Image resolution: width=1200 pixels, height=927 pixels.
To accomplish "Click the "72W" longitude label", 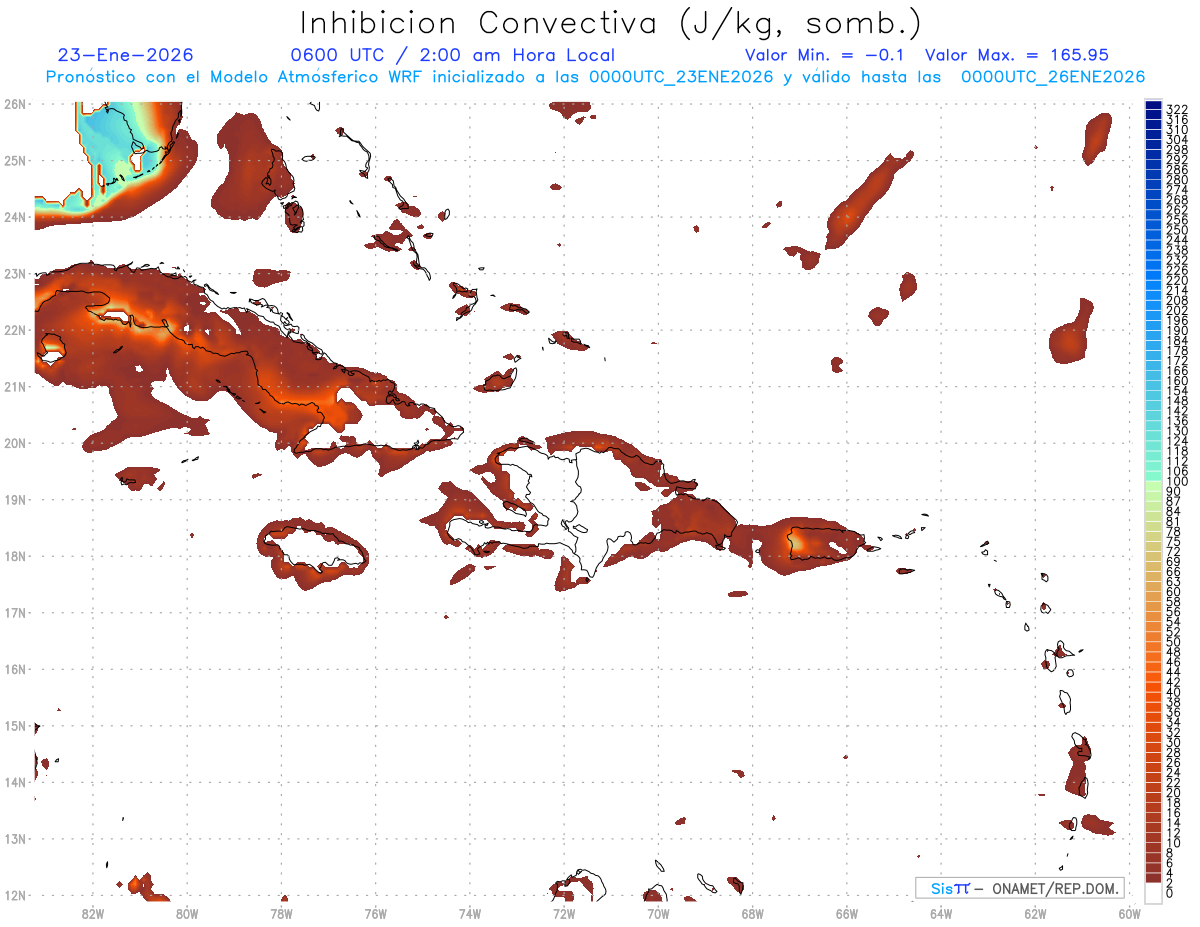I will (x=564, y=913).
